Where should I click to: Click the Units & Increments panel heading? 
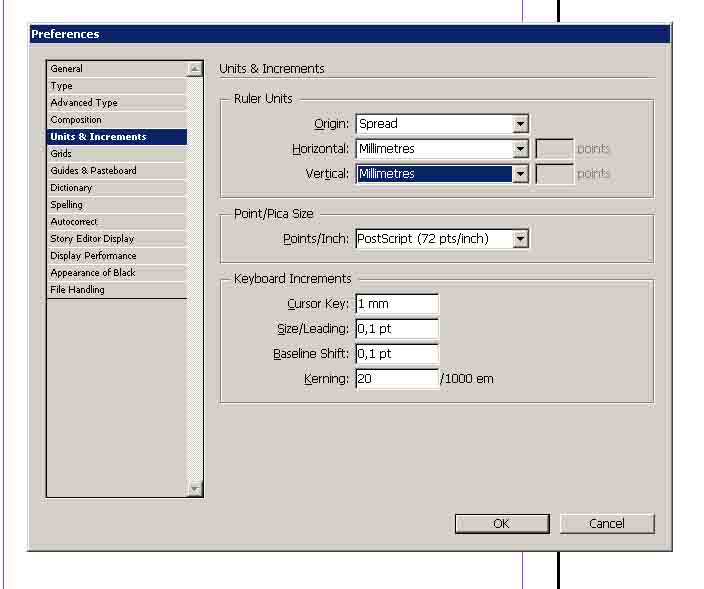tap(272, 69)
